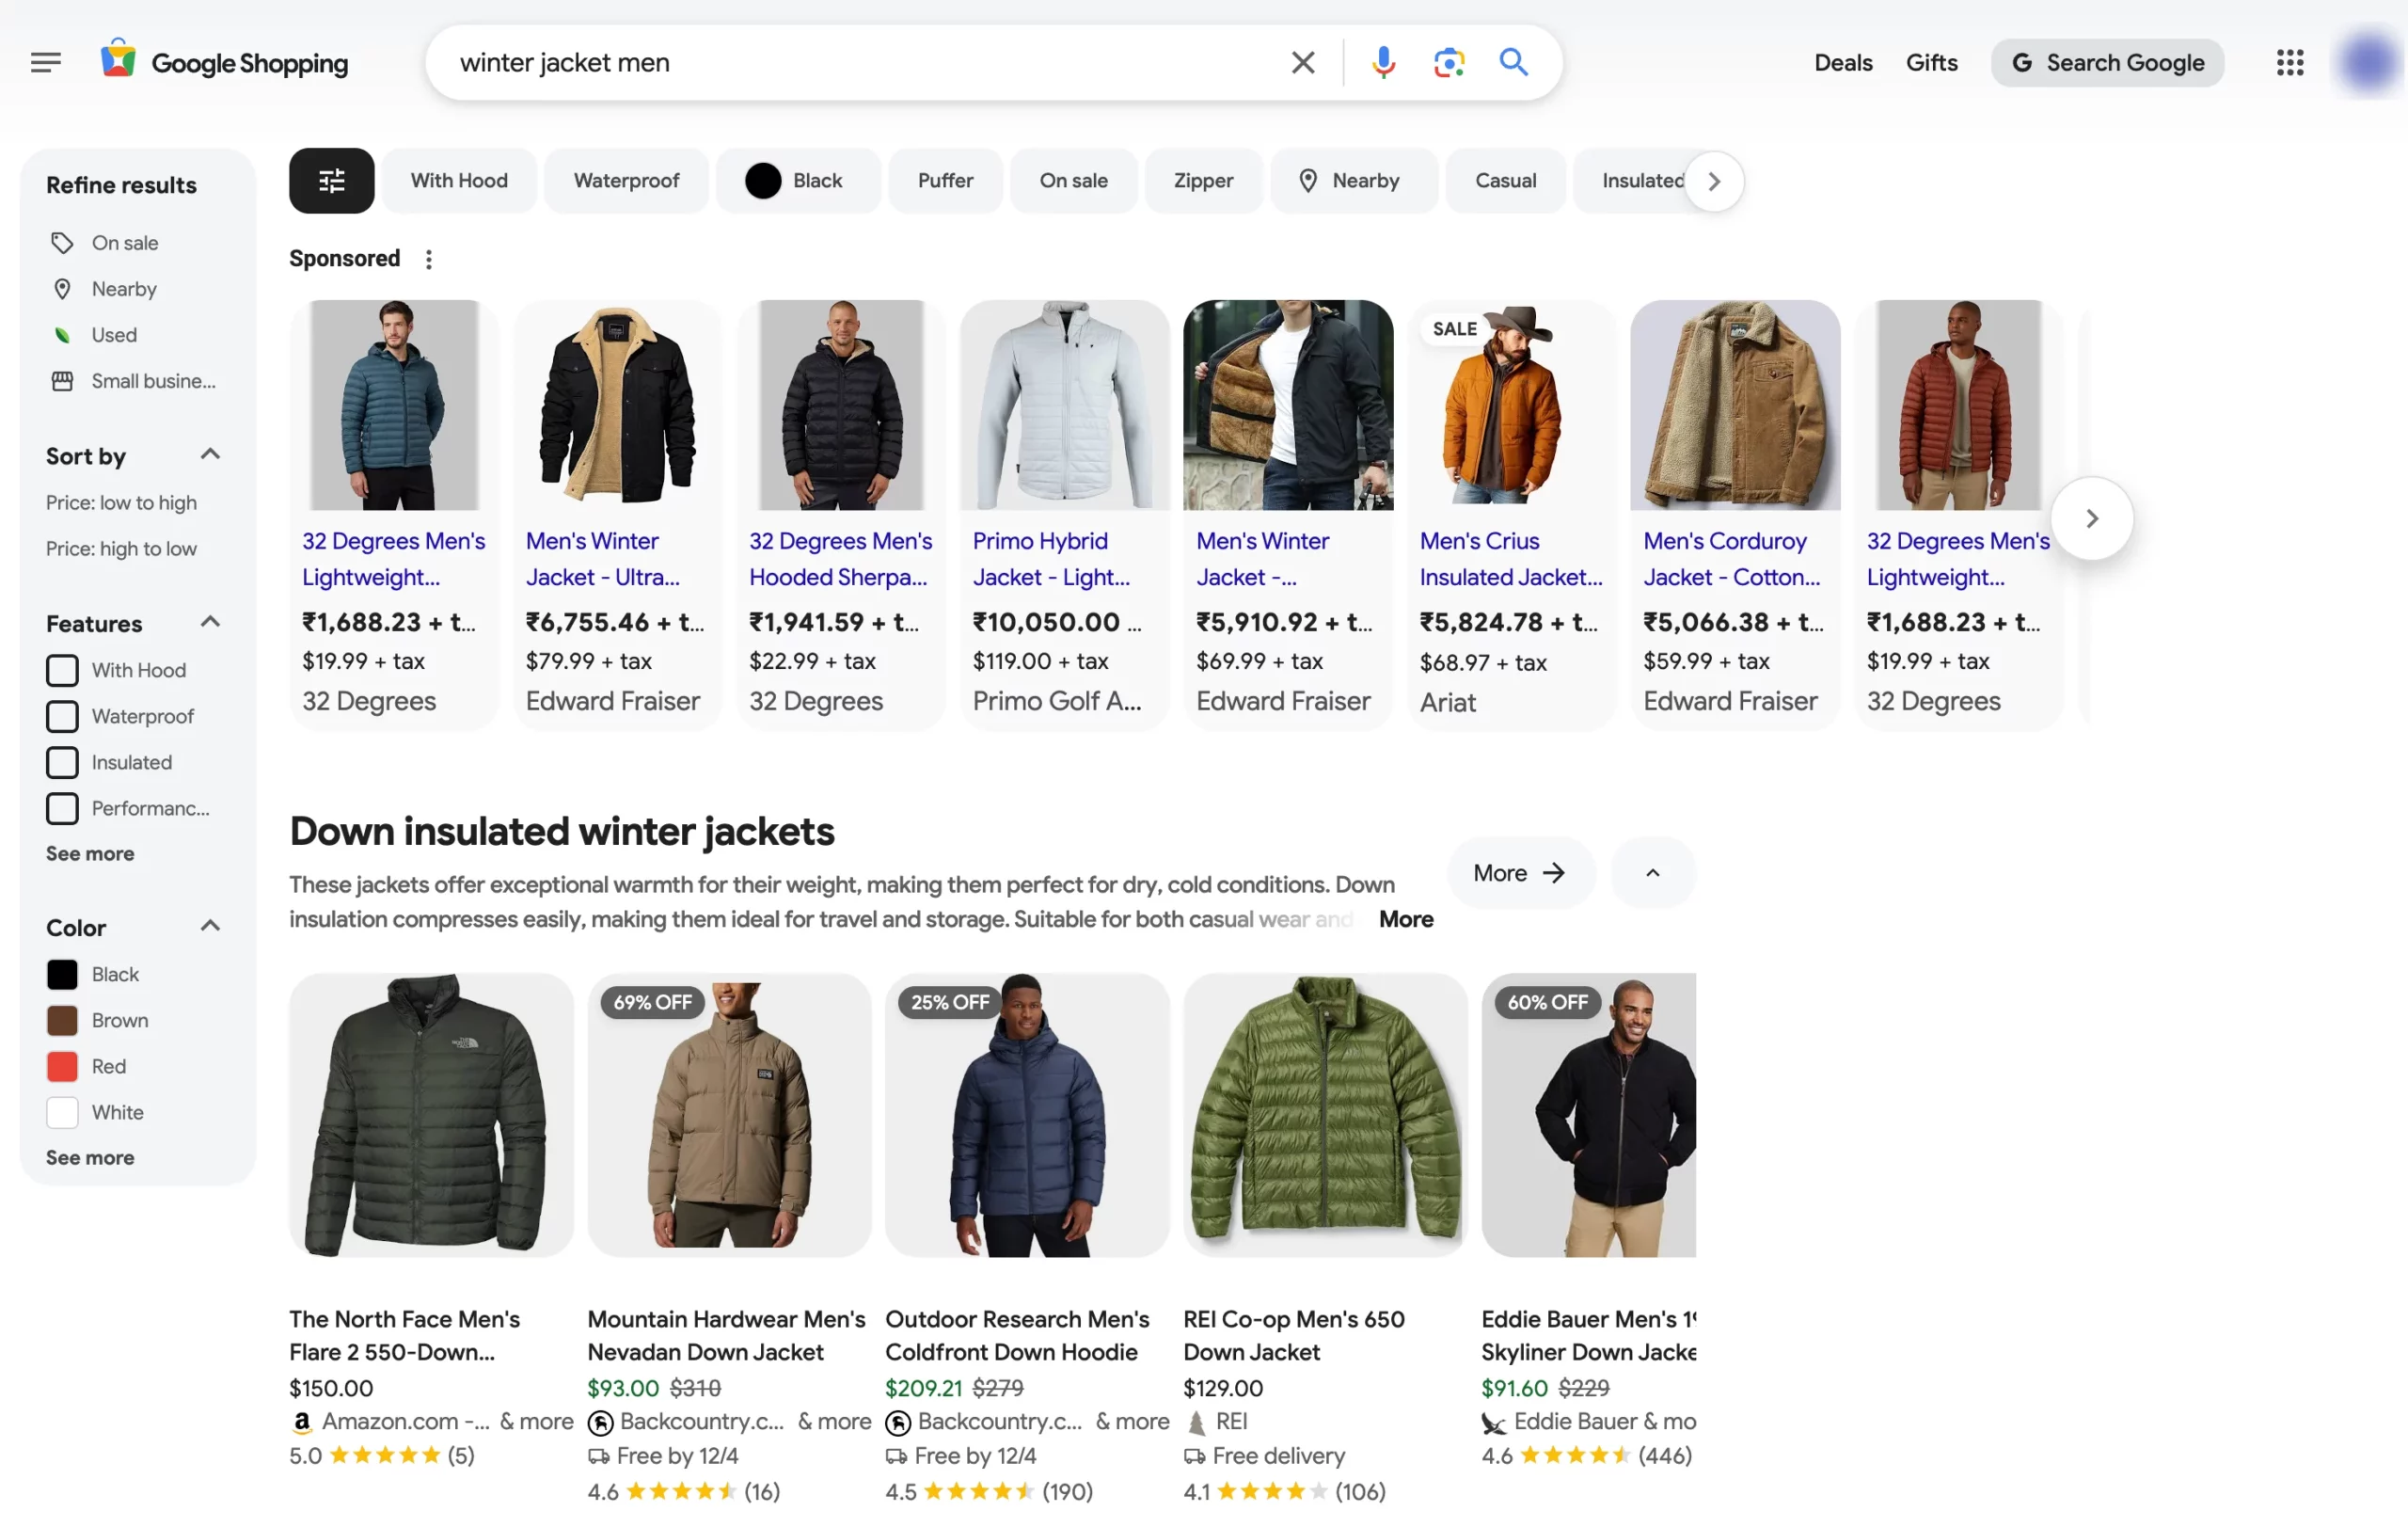
Task: Start voice search with microphone icon
Action: click(1383, 62)
